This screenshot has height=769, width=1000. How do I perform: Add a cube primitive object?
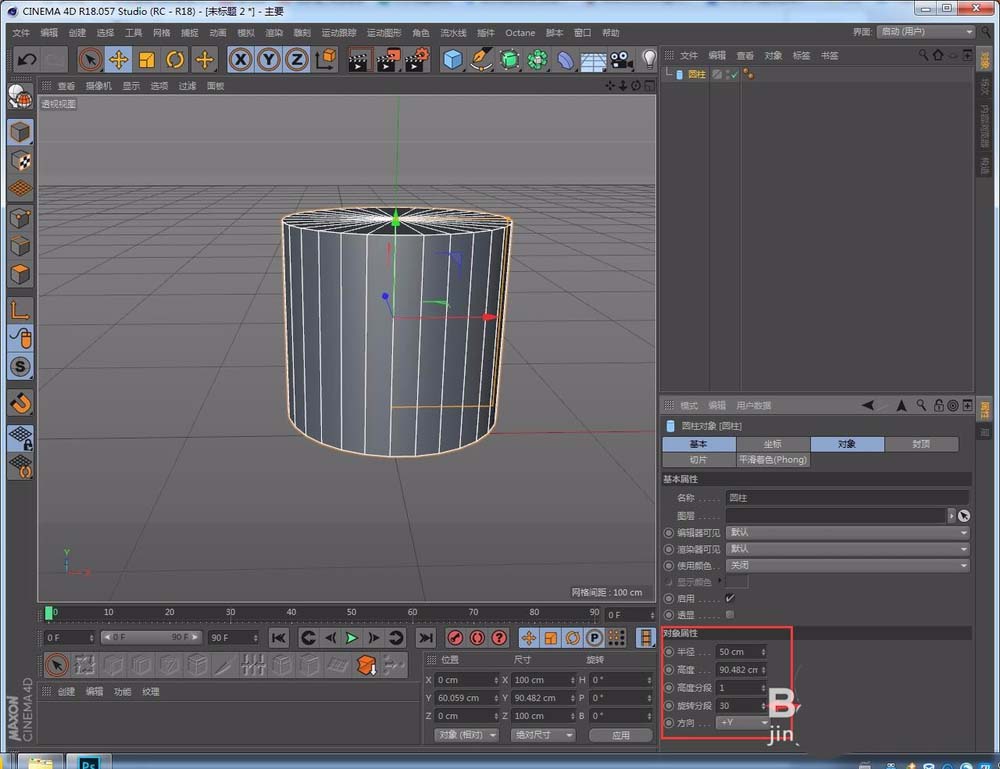point(453,60)
